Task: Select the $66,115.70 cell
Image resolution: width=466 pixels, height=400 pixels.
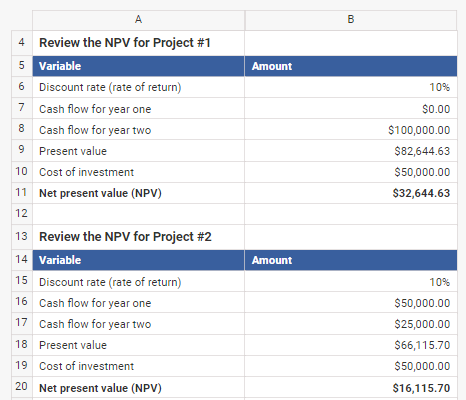Action: (x=351, y=345)
